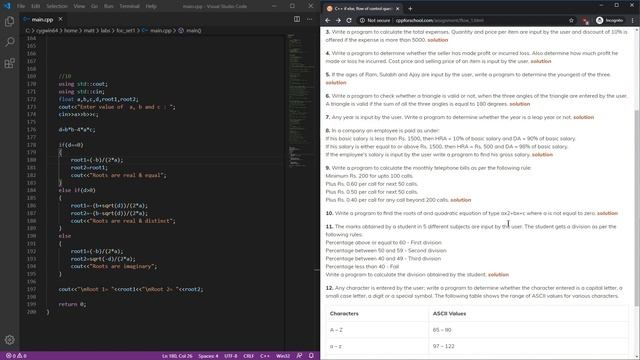
Task: Click the feedback icon in status bar
Action: 299,356
